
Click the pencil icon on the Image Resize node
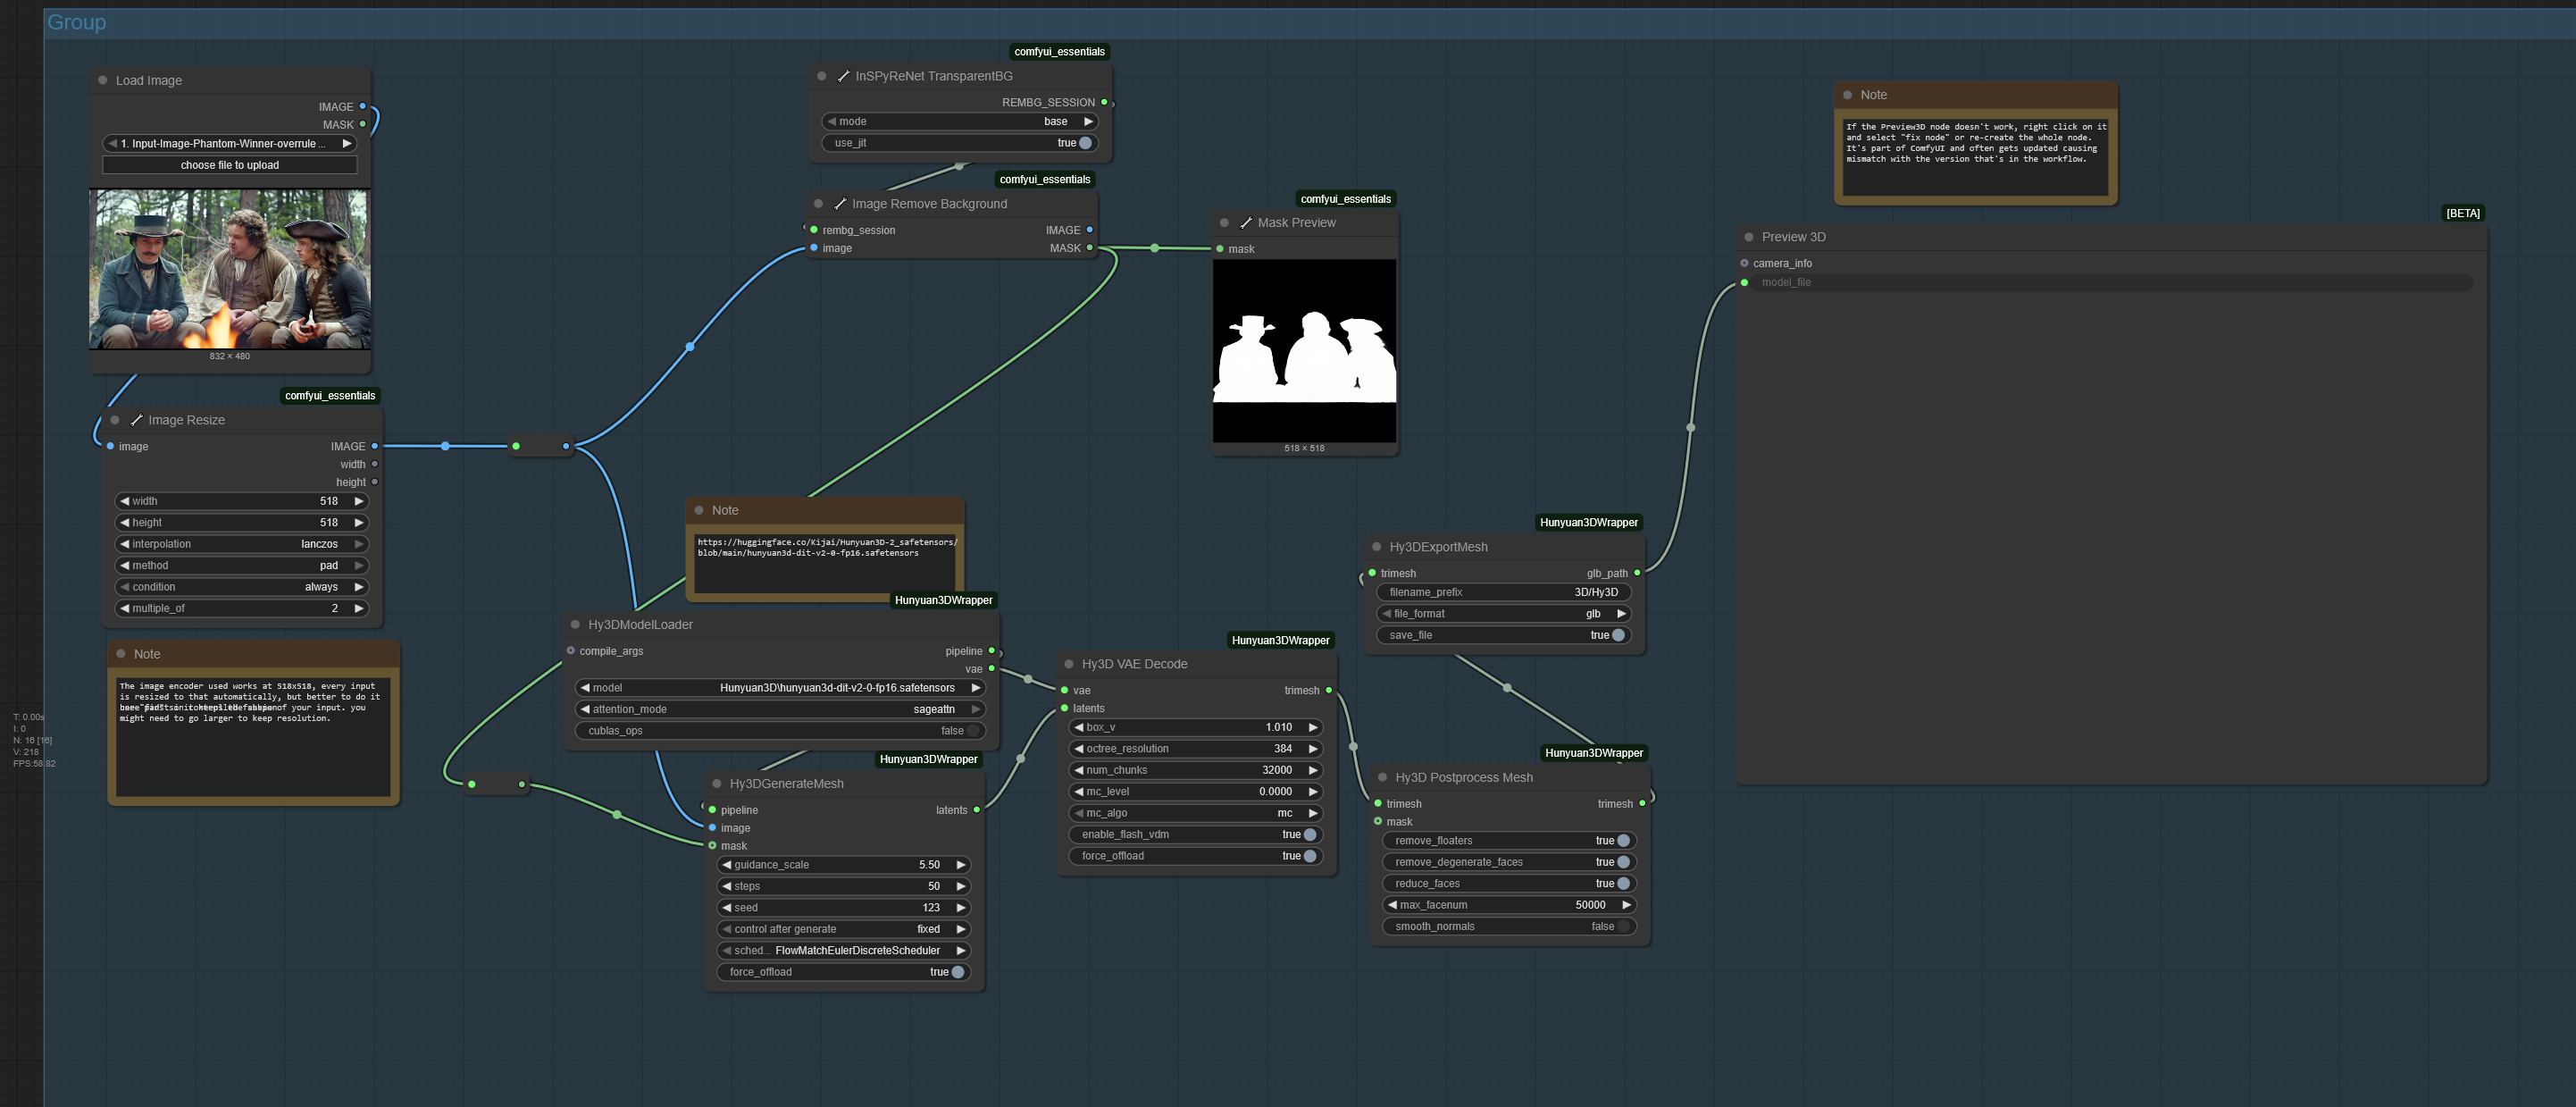coord(137,420)
